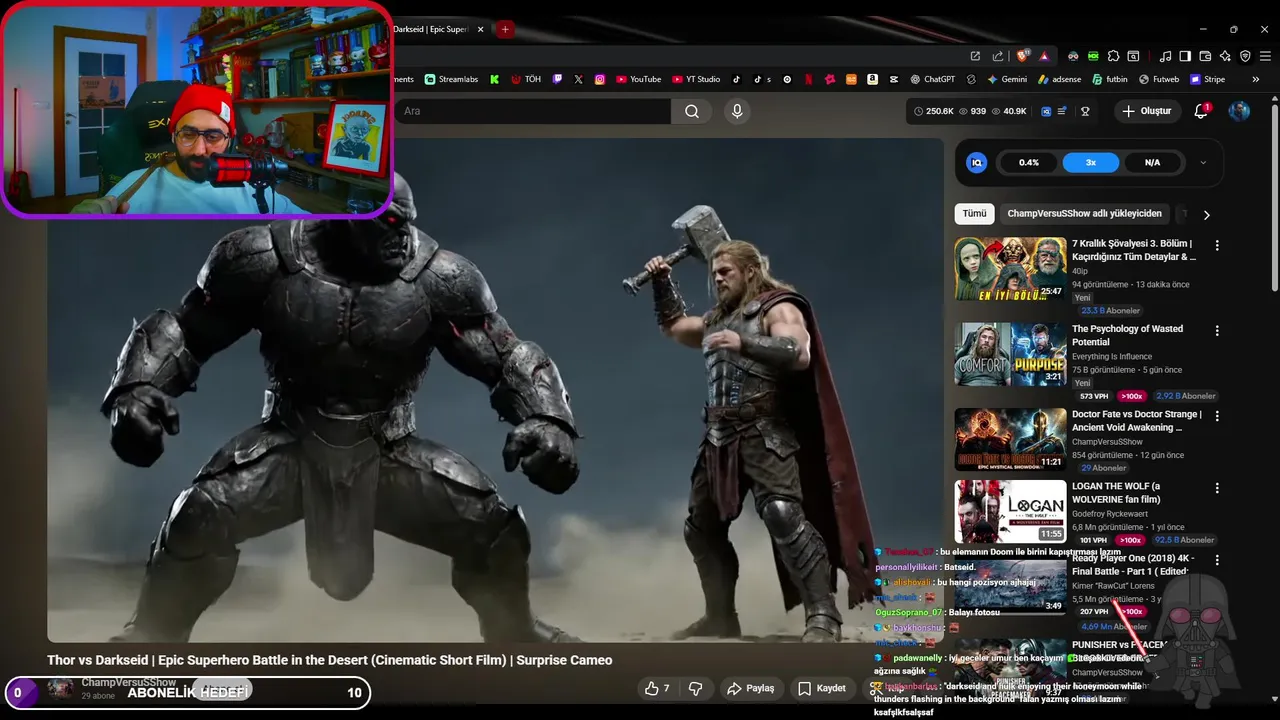Open the ChatGPT bookmark
This screenshot has height=720, width=1280.
(933, 79)
